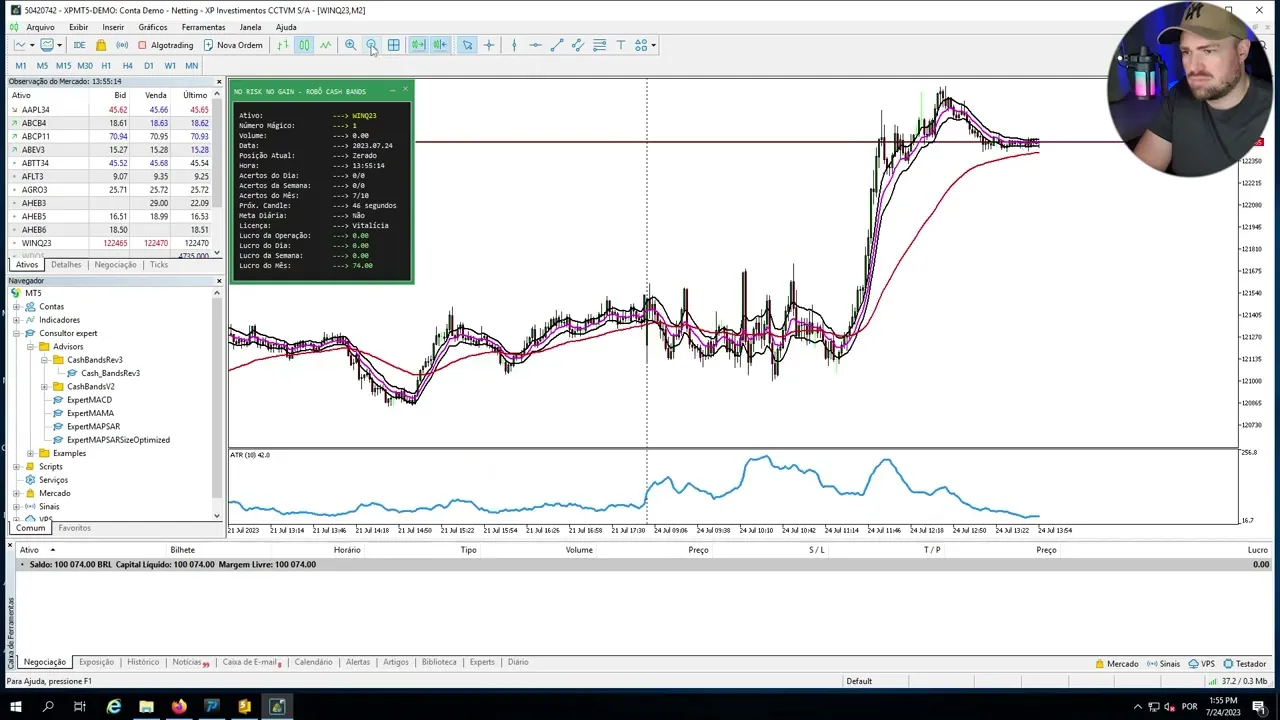This screenshot has width=1280, height=720.
Task: Click the Signals icon in toolbar
Action: click(122, 45)
